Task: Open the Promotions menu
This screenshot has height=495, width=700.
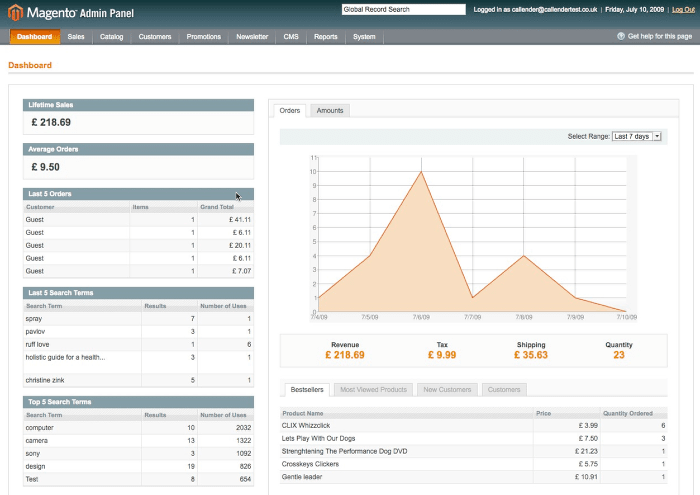Action: 203,37
